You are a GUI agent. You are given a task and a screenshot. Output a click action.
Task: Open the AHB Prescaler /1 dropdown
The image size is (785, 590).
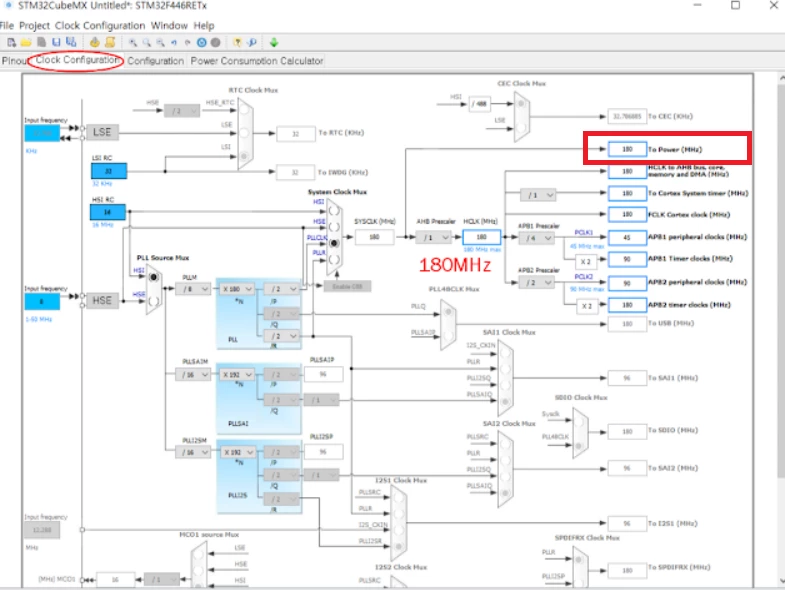434,237
